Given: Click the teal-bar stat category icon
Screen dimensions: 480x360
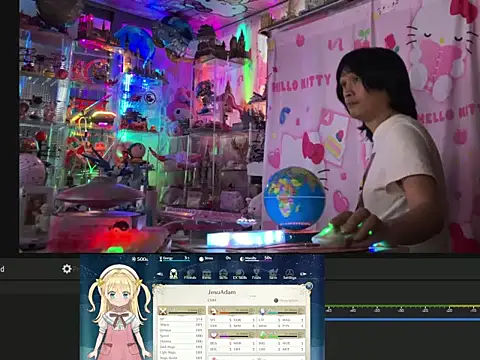Looking at the screenshot, I should pos(262,311).
